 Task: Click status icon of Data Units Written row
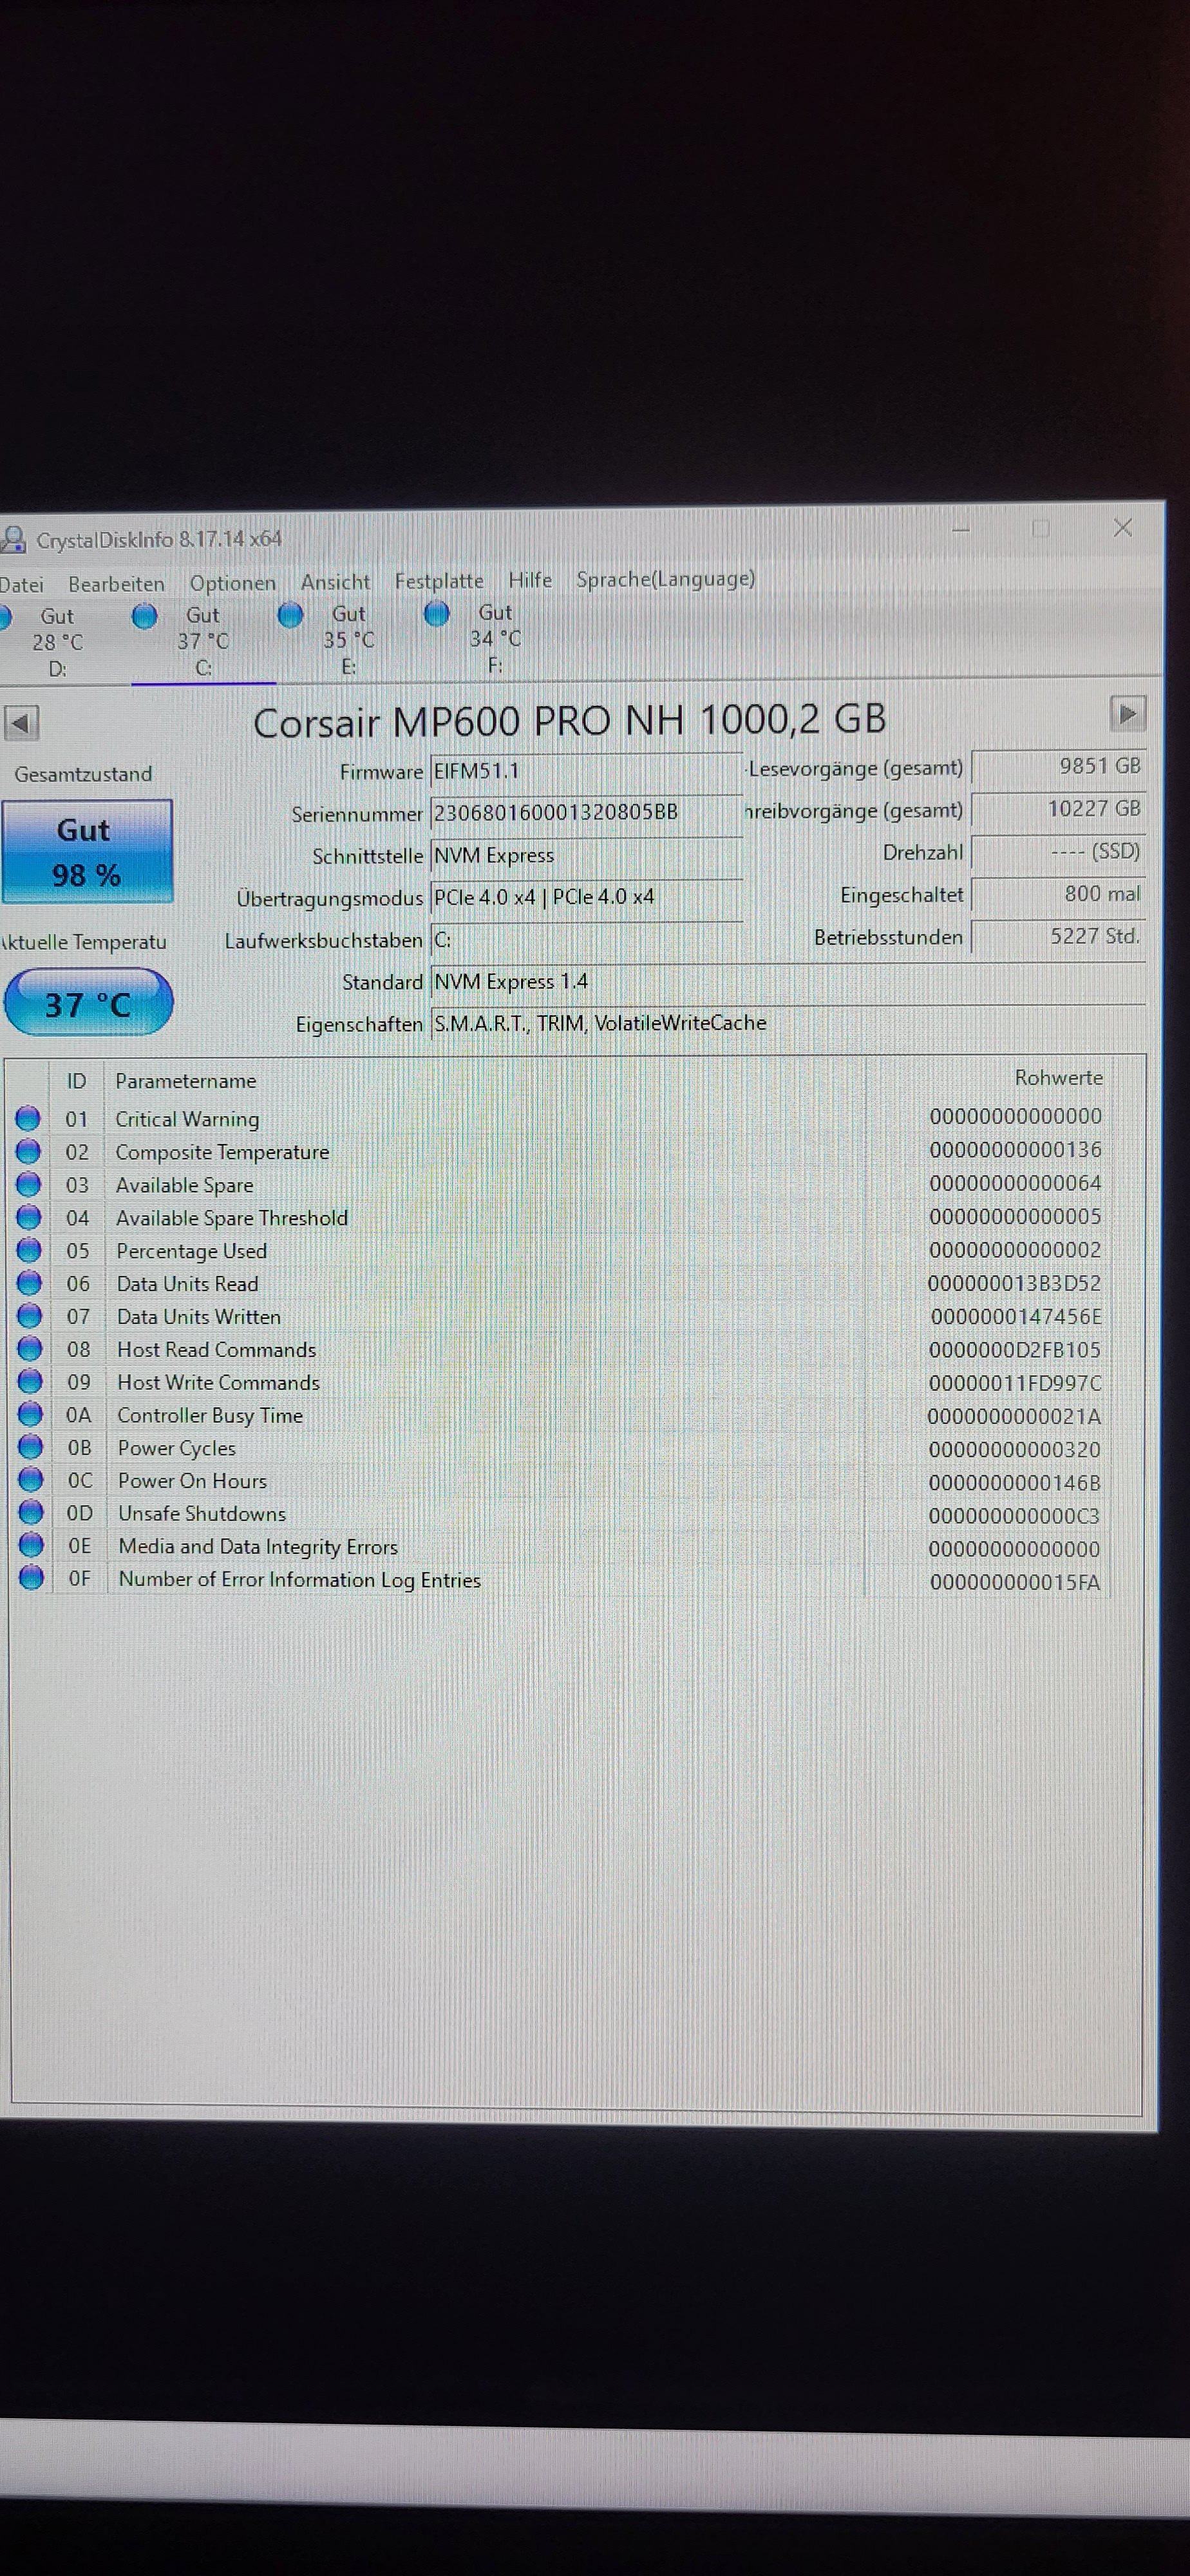tap(30, 1316)
